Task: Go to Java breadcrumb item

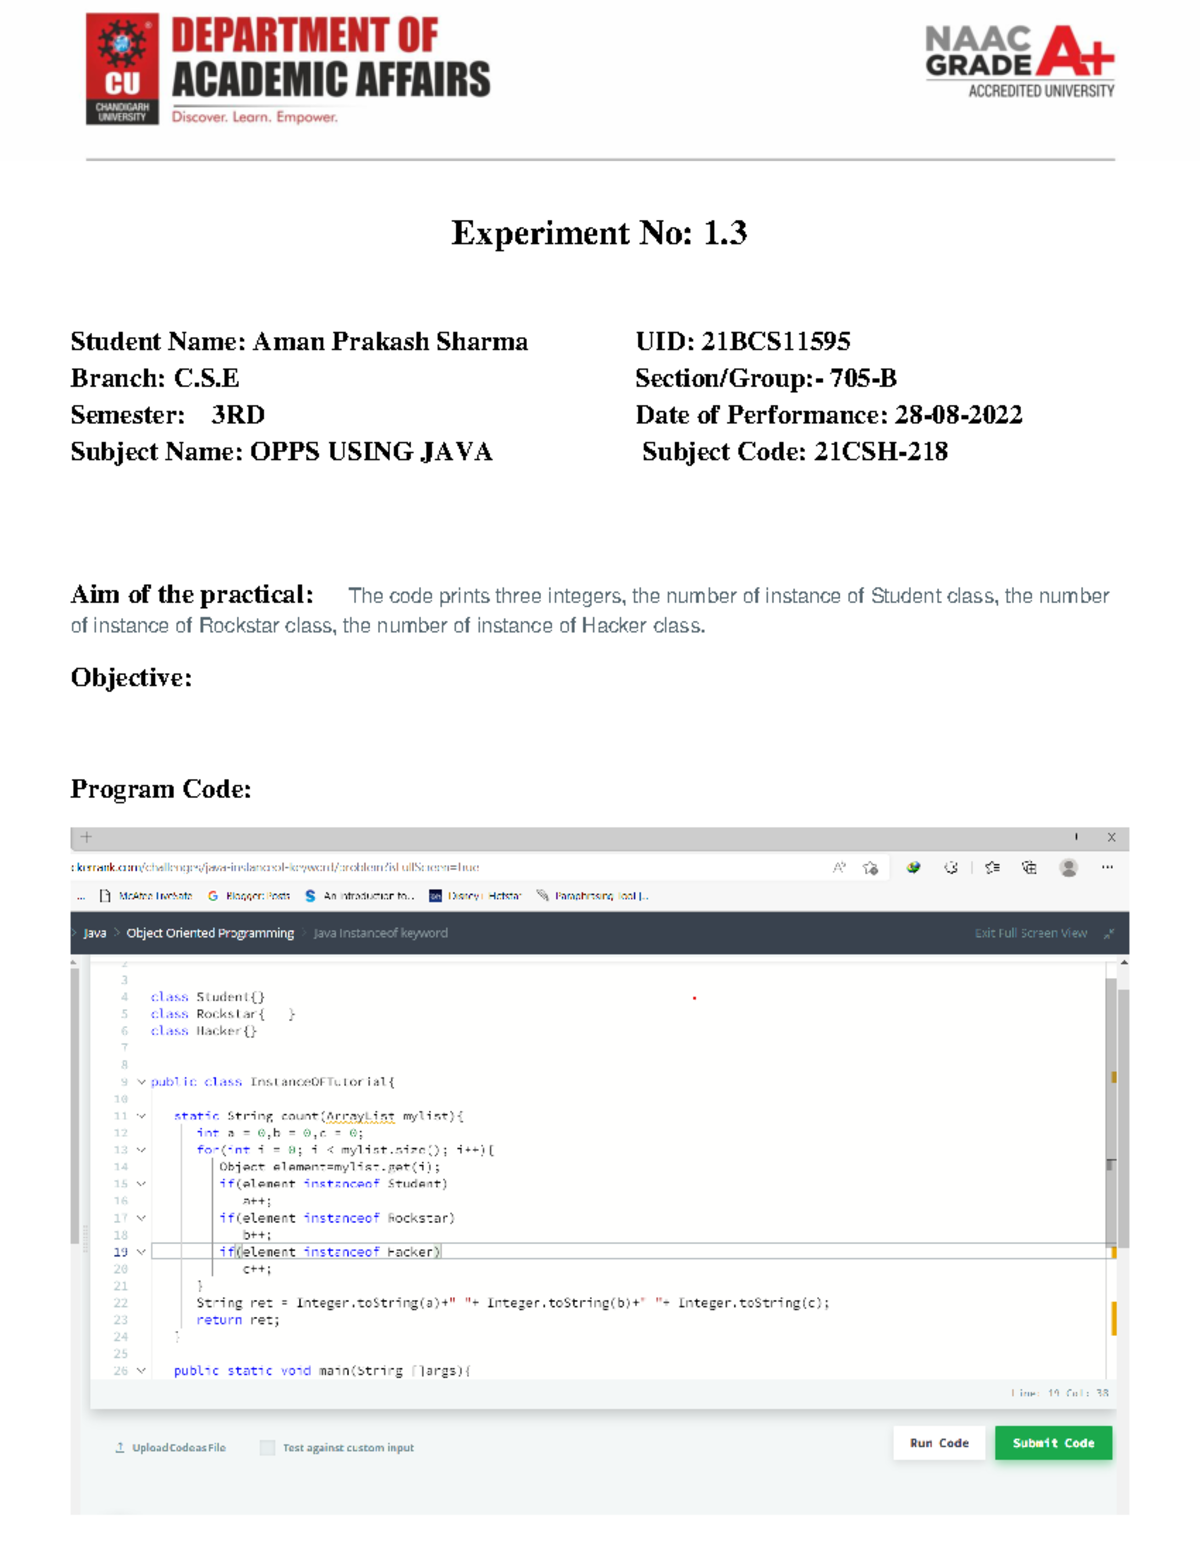Action: [x=95, y=934]
